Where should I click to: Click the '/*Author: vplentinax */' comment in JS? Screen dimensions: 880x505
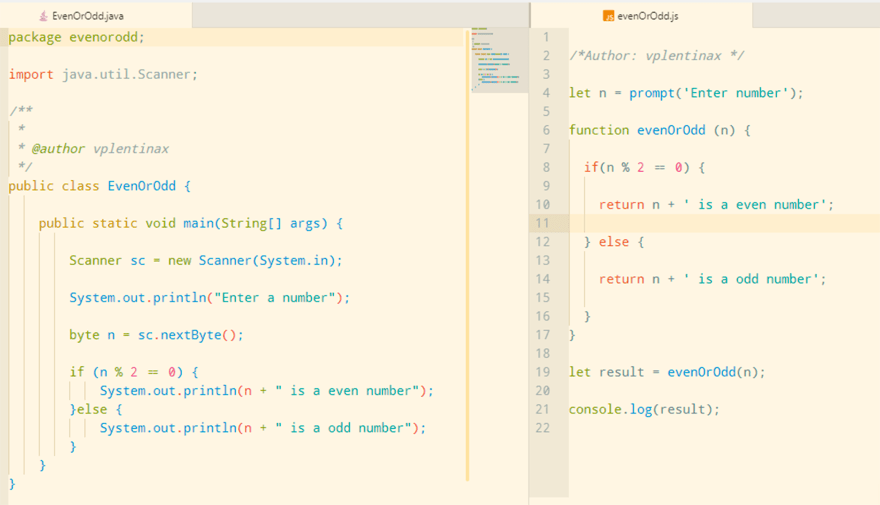coord(657,56)
